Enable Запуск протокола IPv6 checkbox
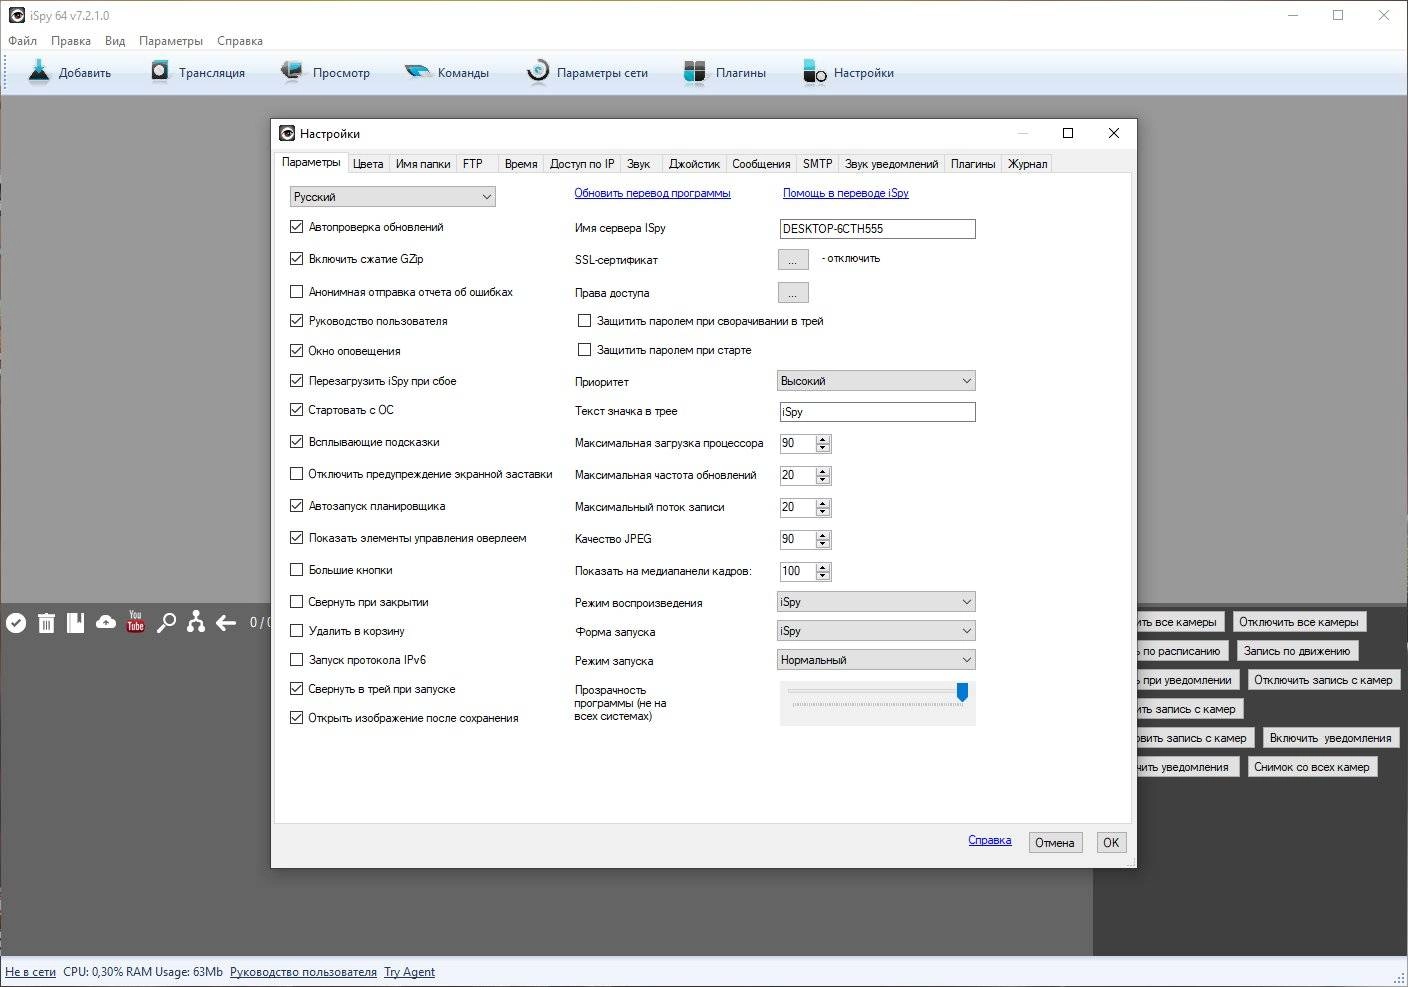The width and height of the screenshot is (1408, 987). pos(296,660)
